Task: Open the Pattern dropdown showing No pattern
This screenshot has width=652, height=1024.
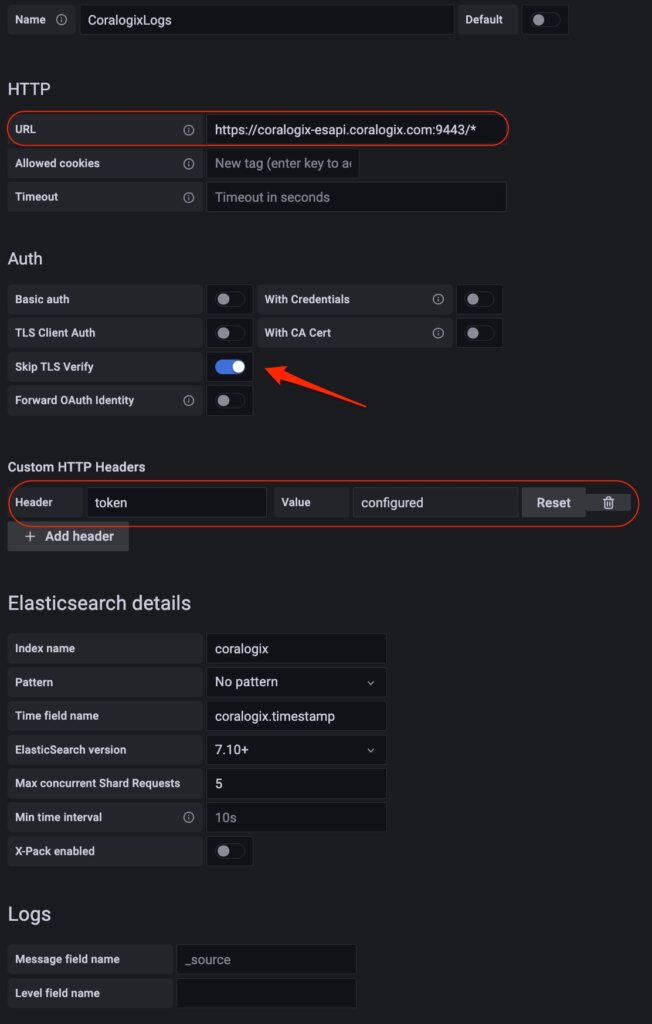Action: [296, 682]
